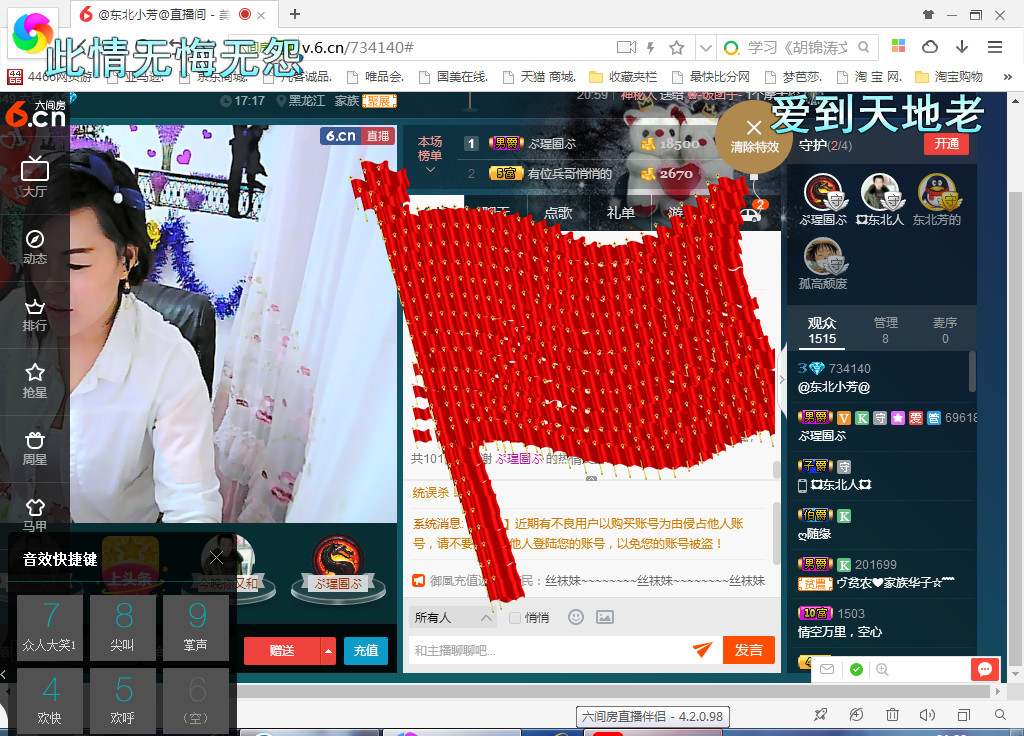Screen dimensions: 1024x736
Task: Select the 观众 1515 audience tab
Action: pyautogui.click(x=822, y=330)
